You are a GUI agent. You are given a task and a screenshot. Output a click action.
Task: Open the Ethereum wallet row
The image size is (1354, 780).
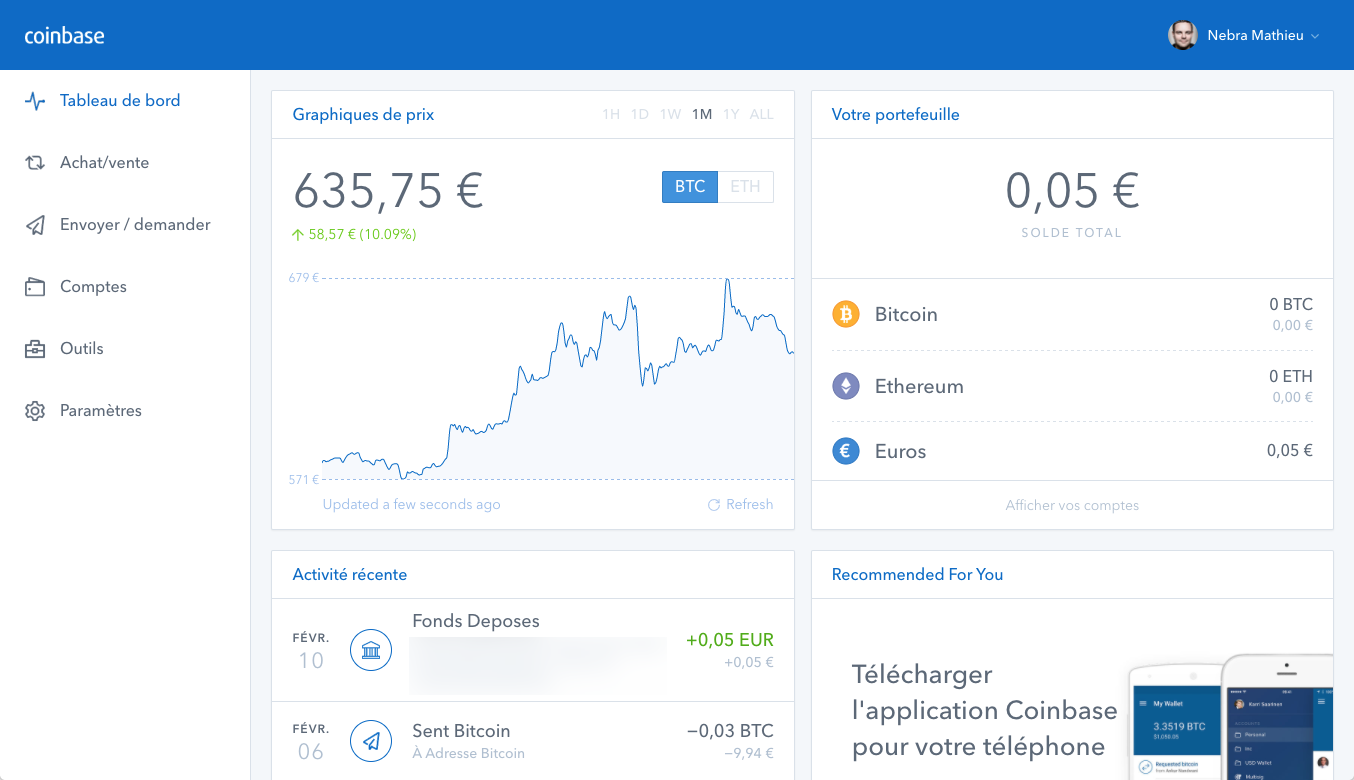[1072, 386]
